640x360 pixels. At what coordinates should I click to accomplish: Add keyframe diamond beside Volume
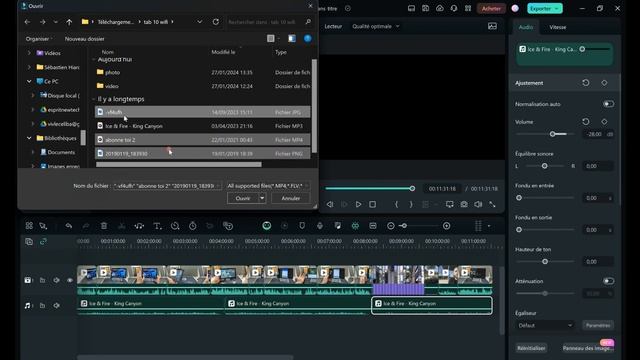pyautogui.click(x=604, y=122)
